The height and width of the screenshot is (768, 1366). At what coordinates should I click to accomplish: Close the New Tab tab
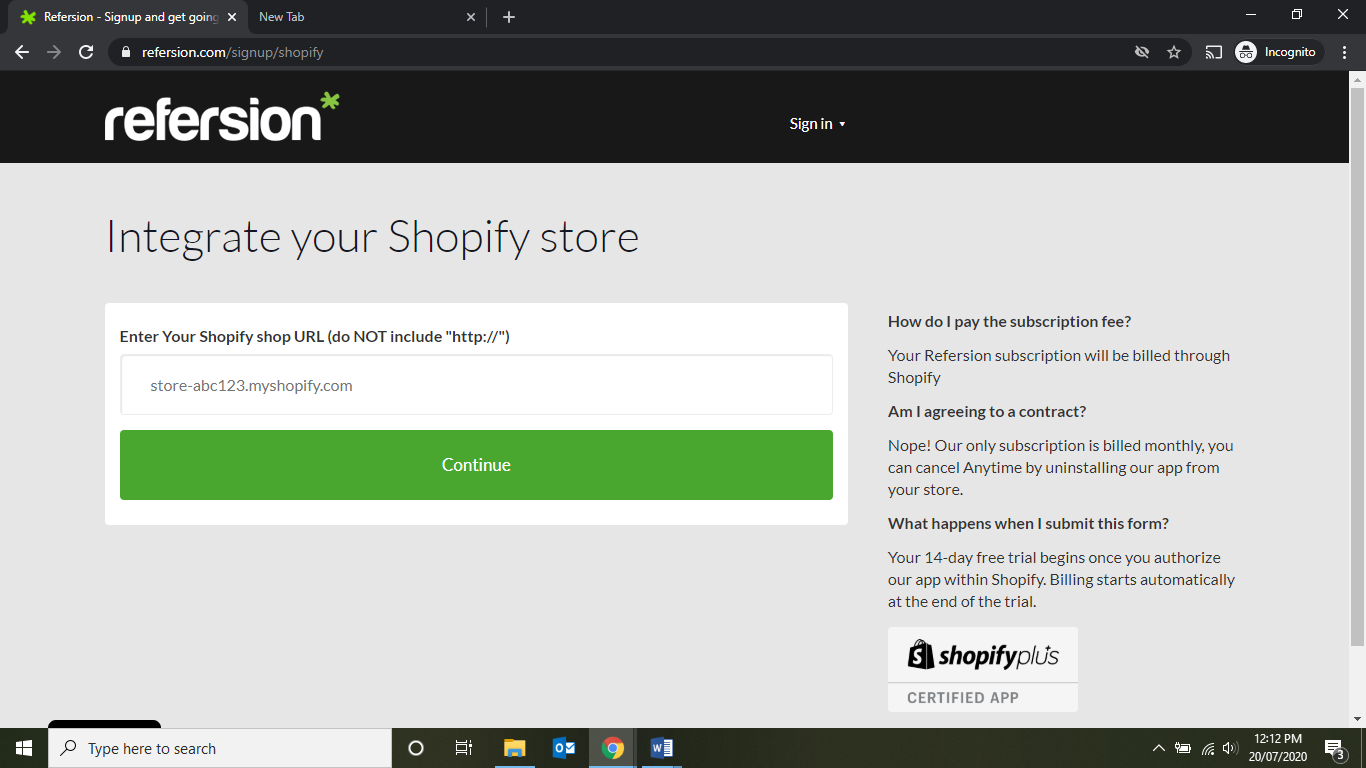[472, 17]
